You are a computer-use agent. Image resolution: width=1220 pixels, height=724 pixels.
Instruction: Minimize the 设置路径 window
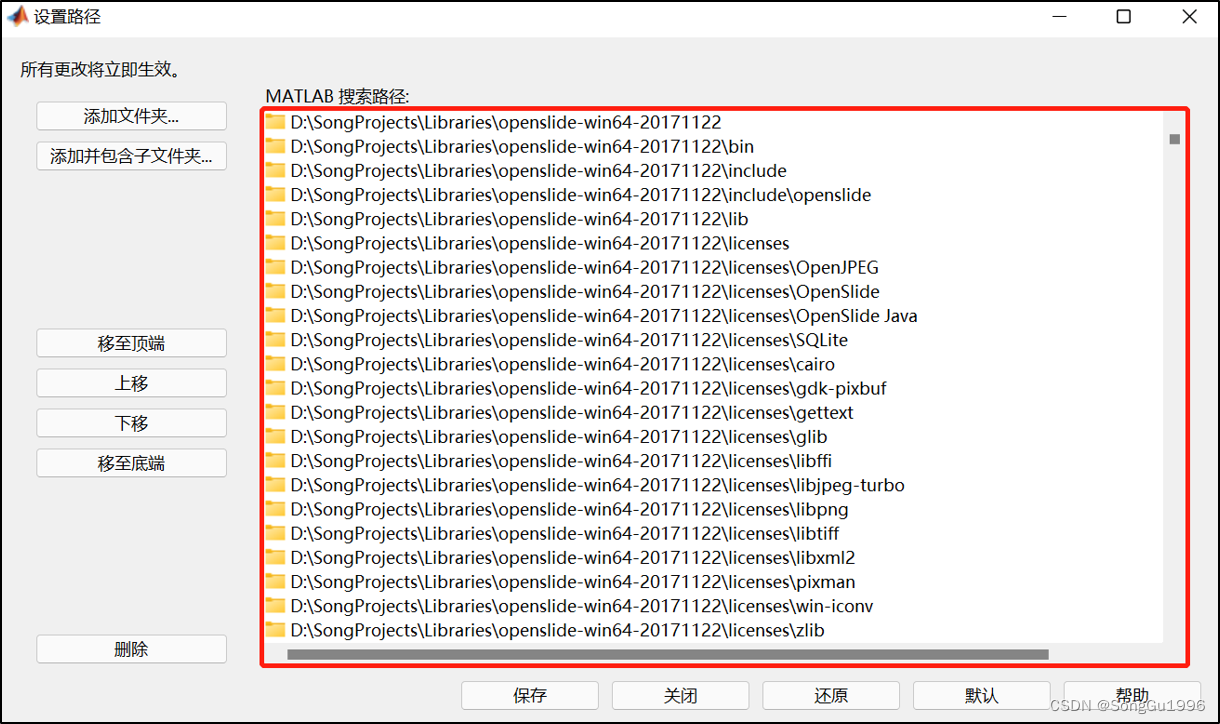tap(1058, 17)
